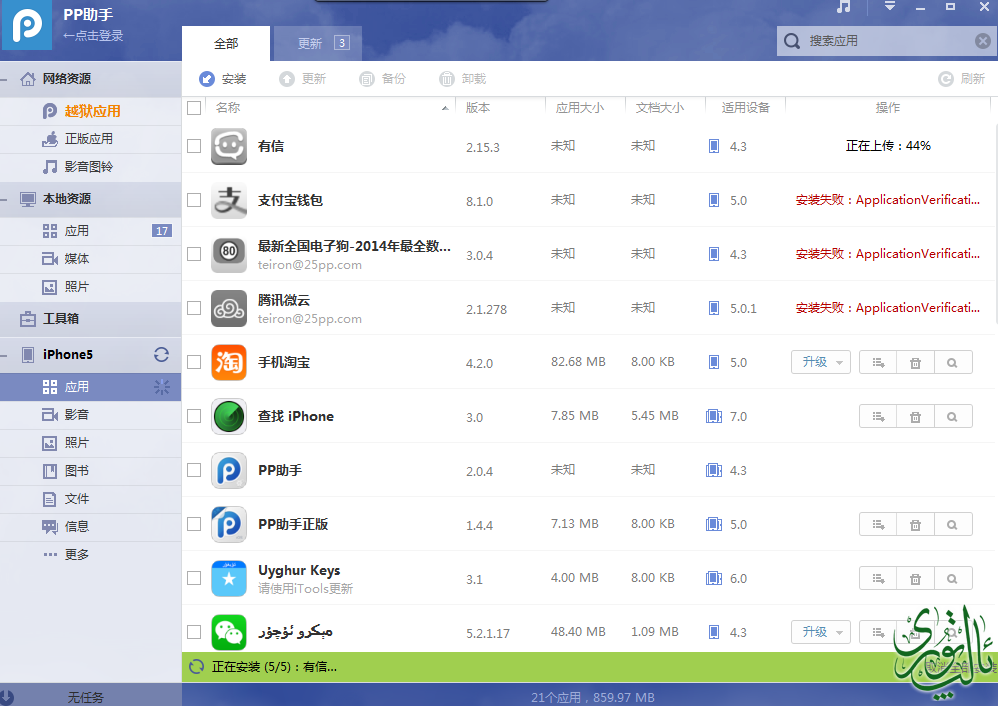Click the 刷新 refresh button
The height and width of the screenshot is (706, 998).
click(962, 79)
